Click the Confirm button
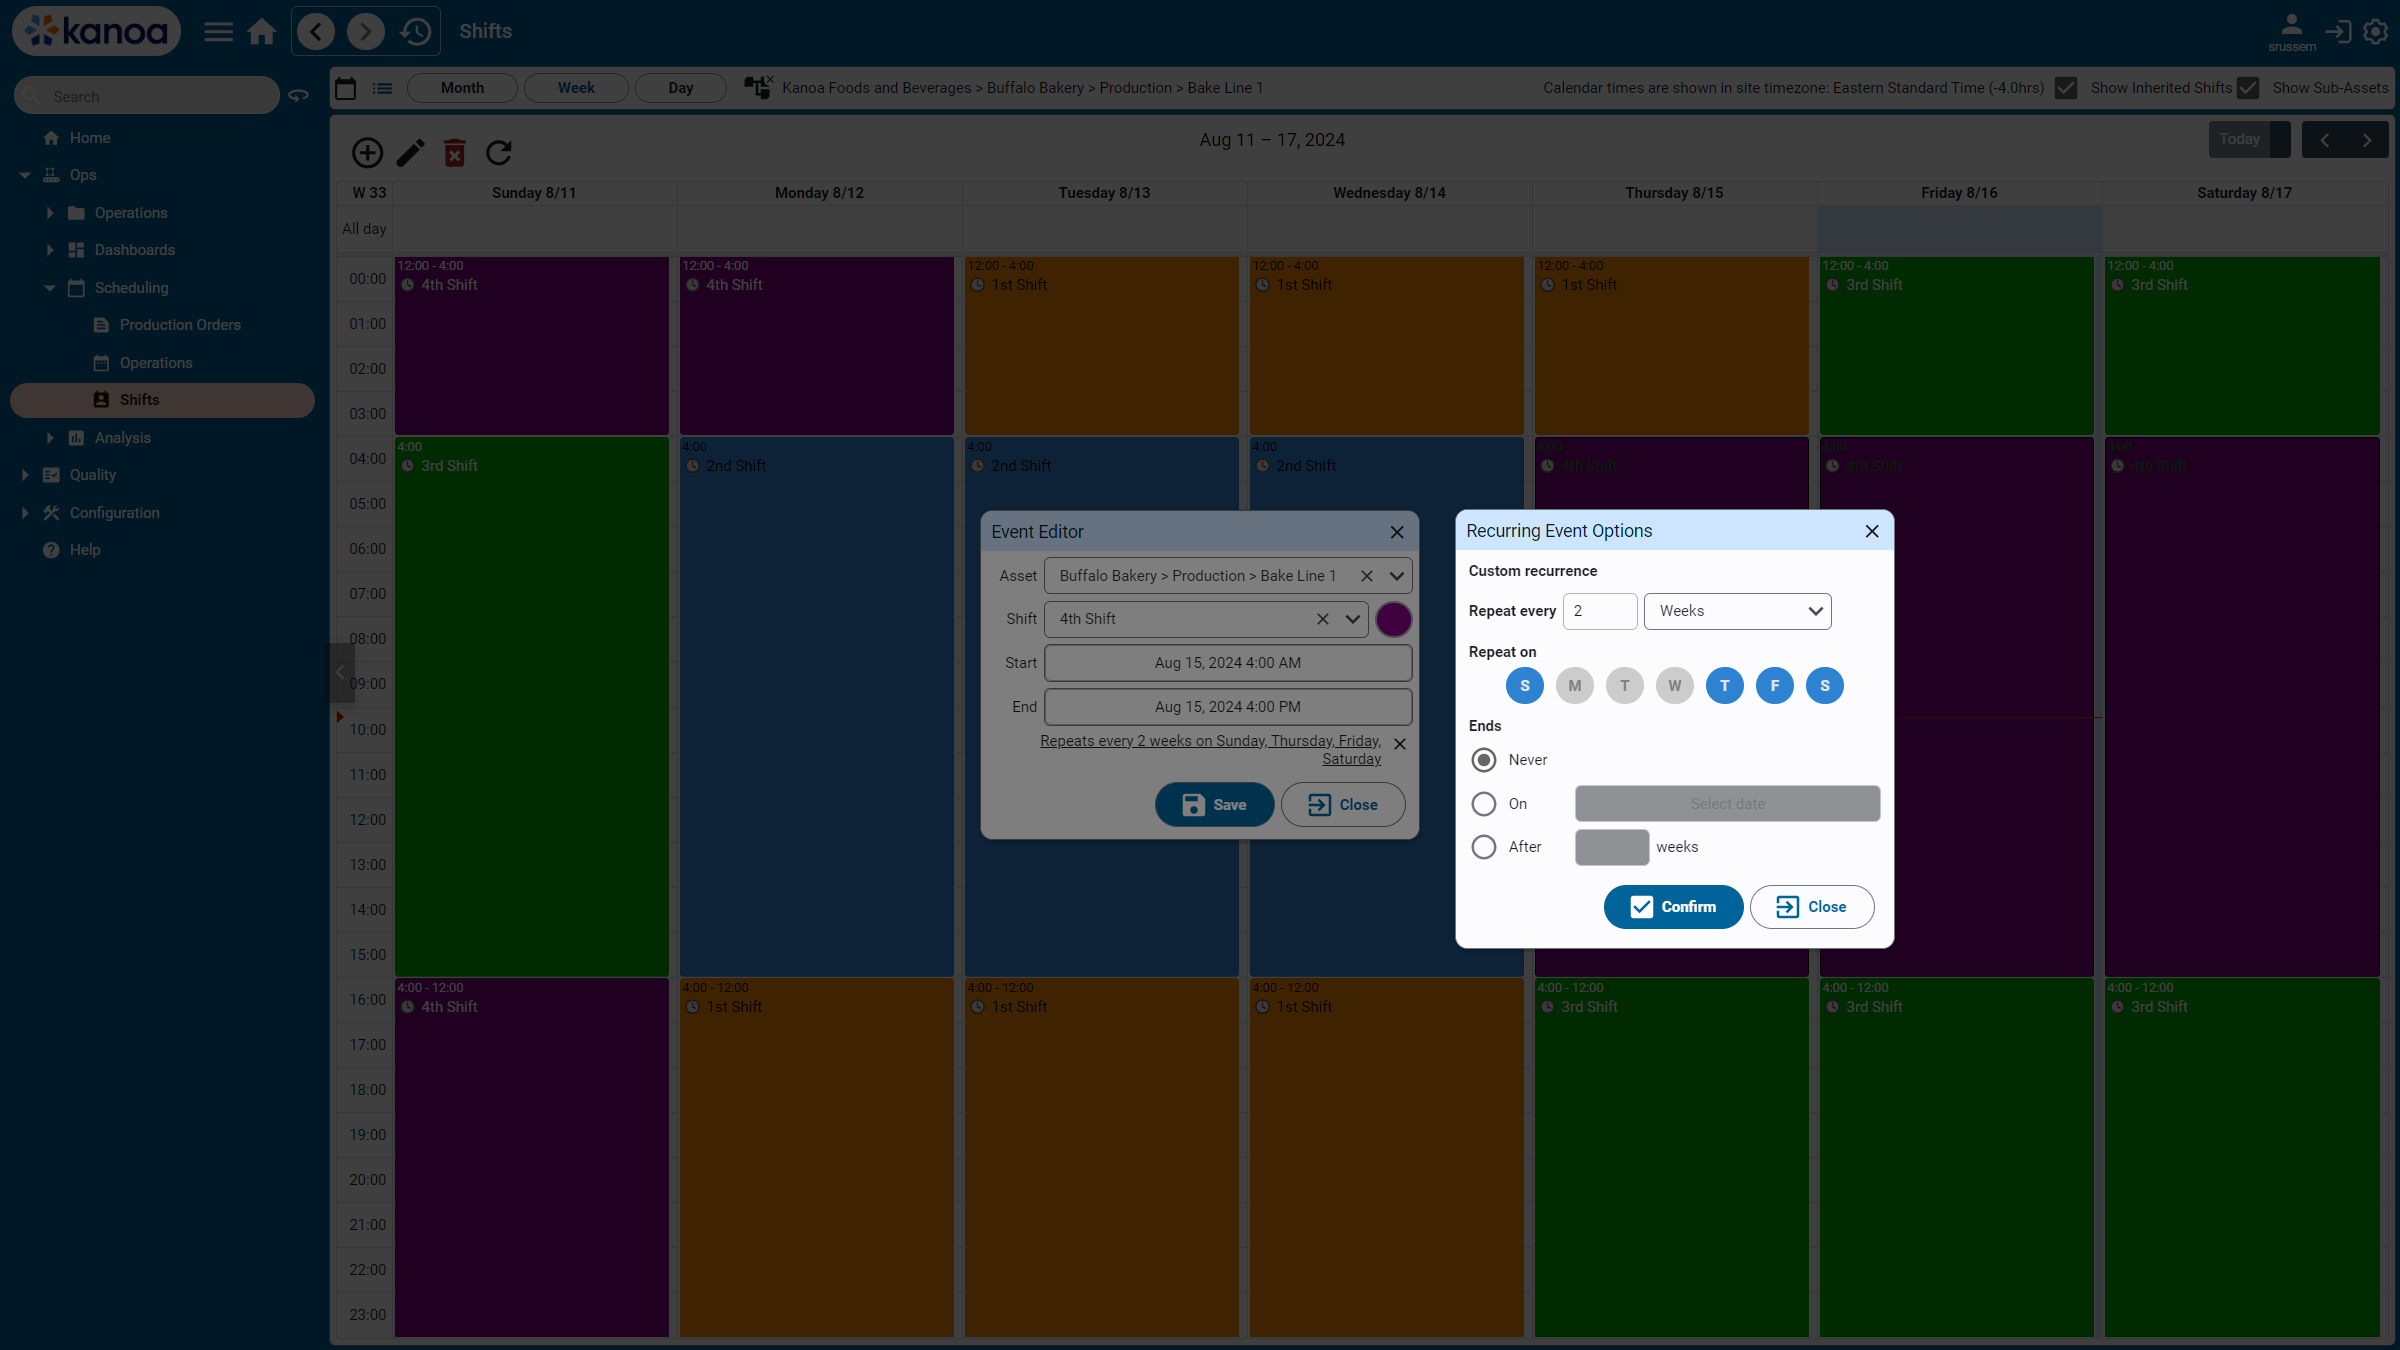This screenshot has width=2400, height=1350. coord(1673,907)
